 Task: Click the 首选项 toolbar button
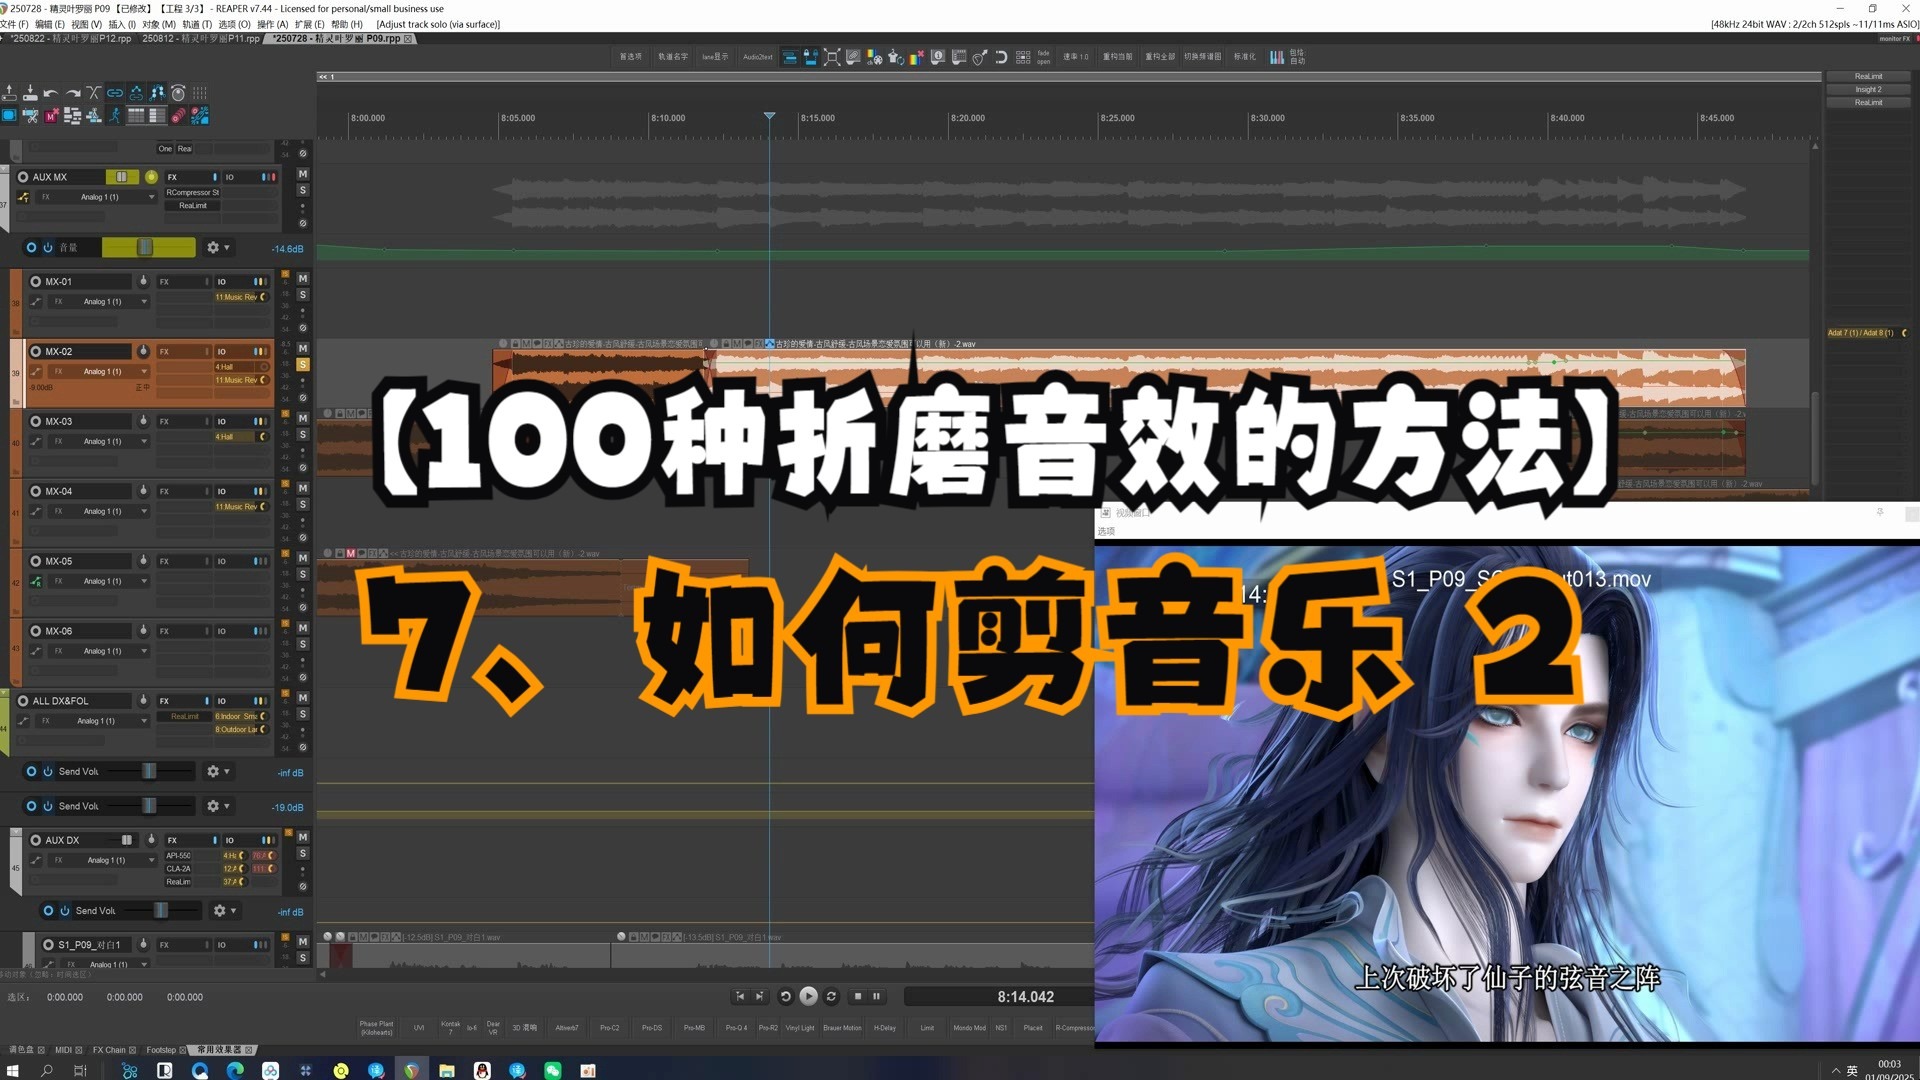pos(631,57)
